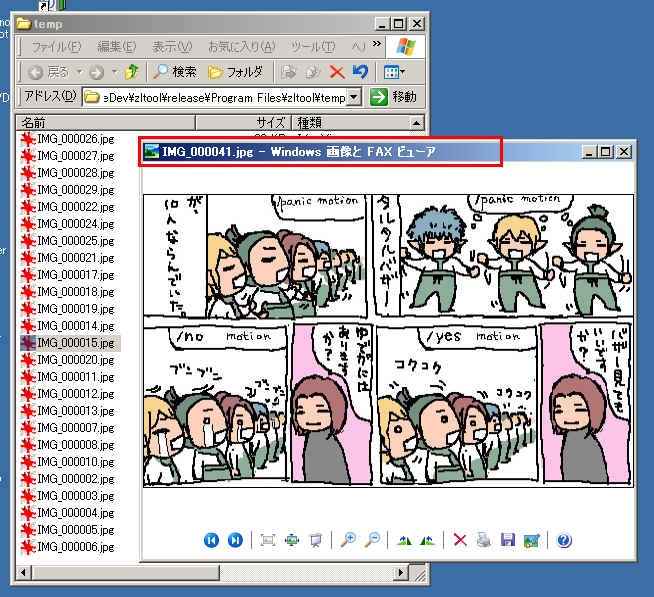Click the forward arrow in temp window
This screenshot has width=654, height=597.
(97, 73)
